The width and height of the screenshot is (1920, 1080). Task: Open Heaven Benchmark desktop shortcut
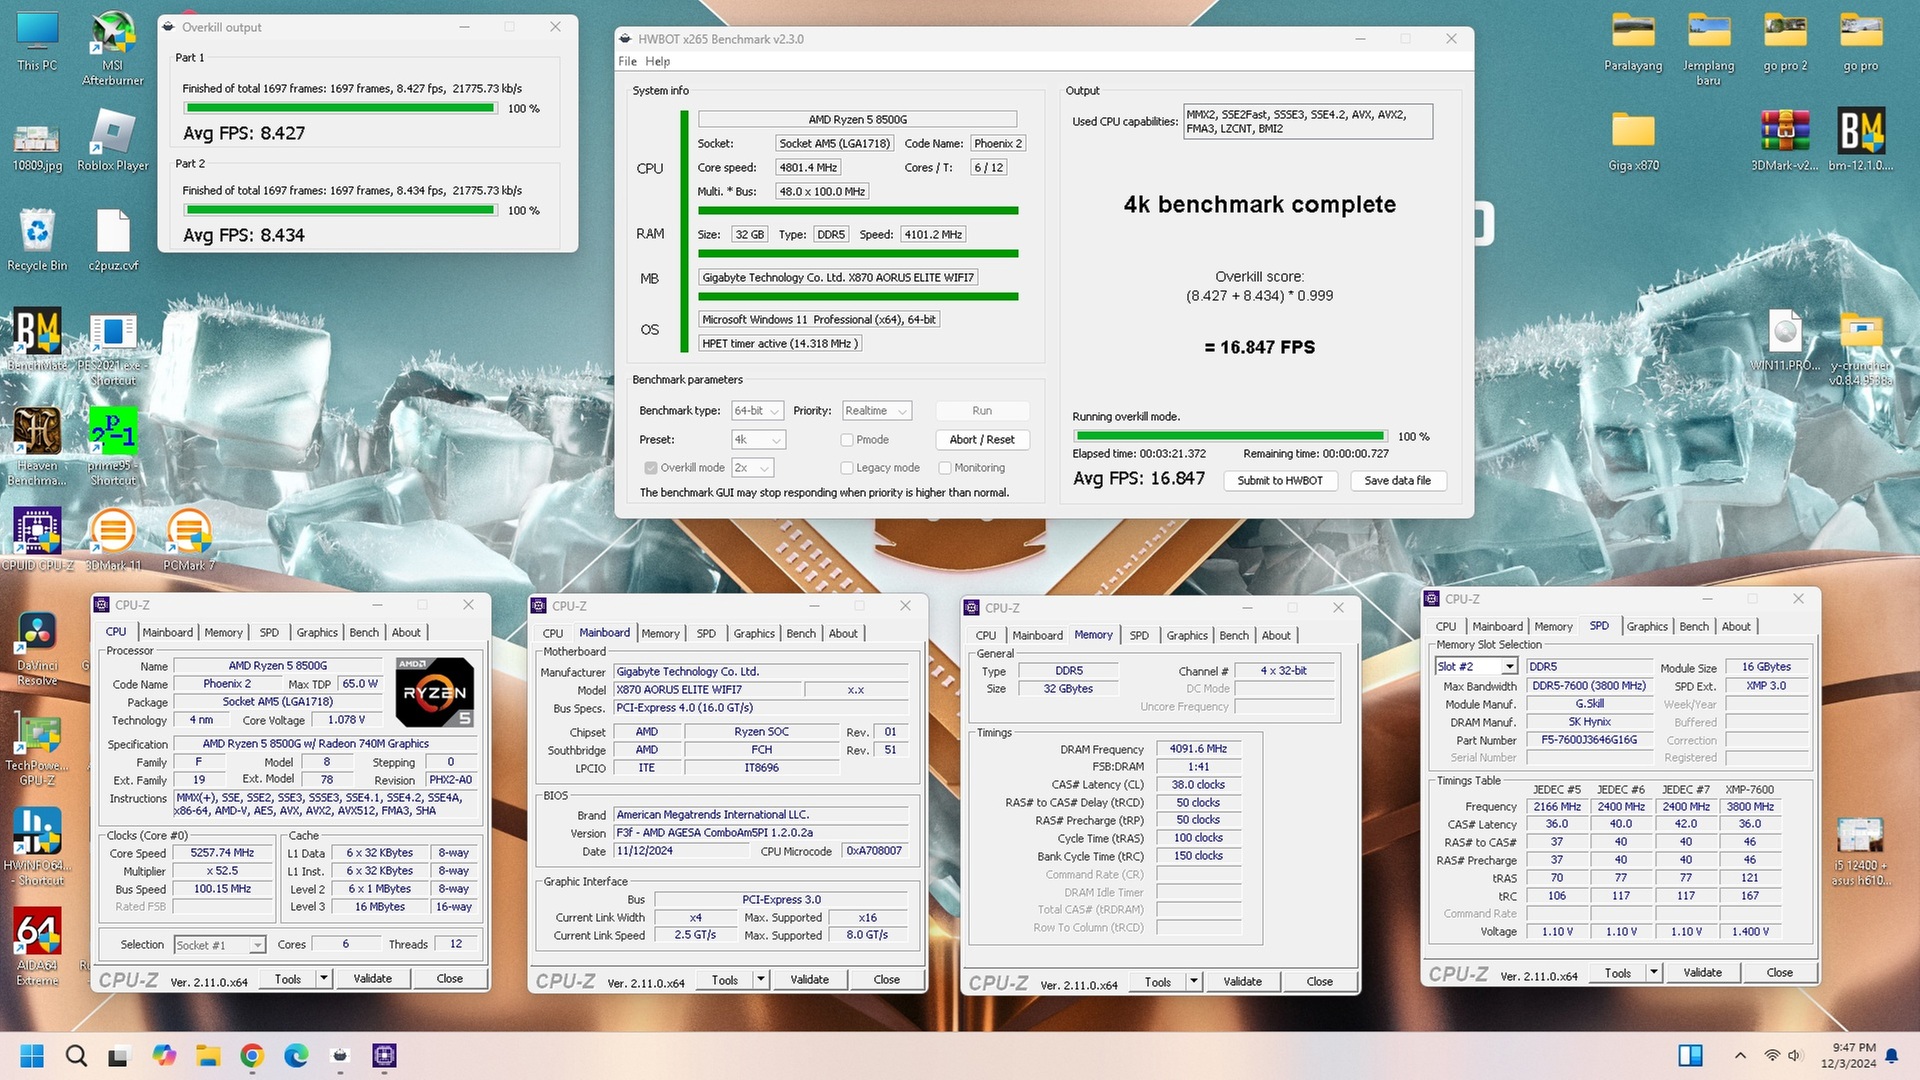(x=37, y=446)
